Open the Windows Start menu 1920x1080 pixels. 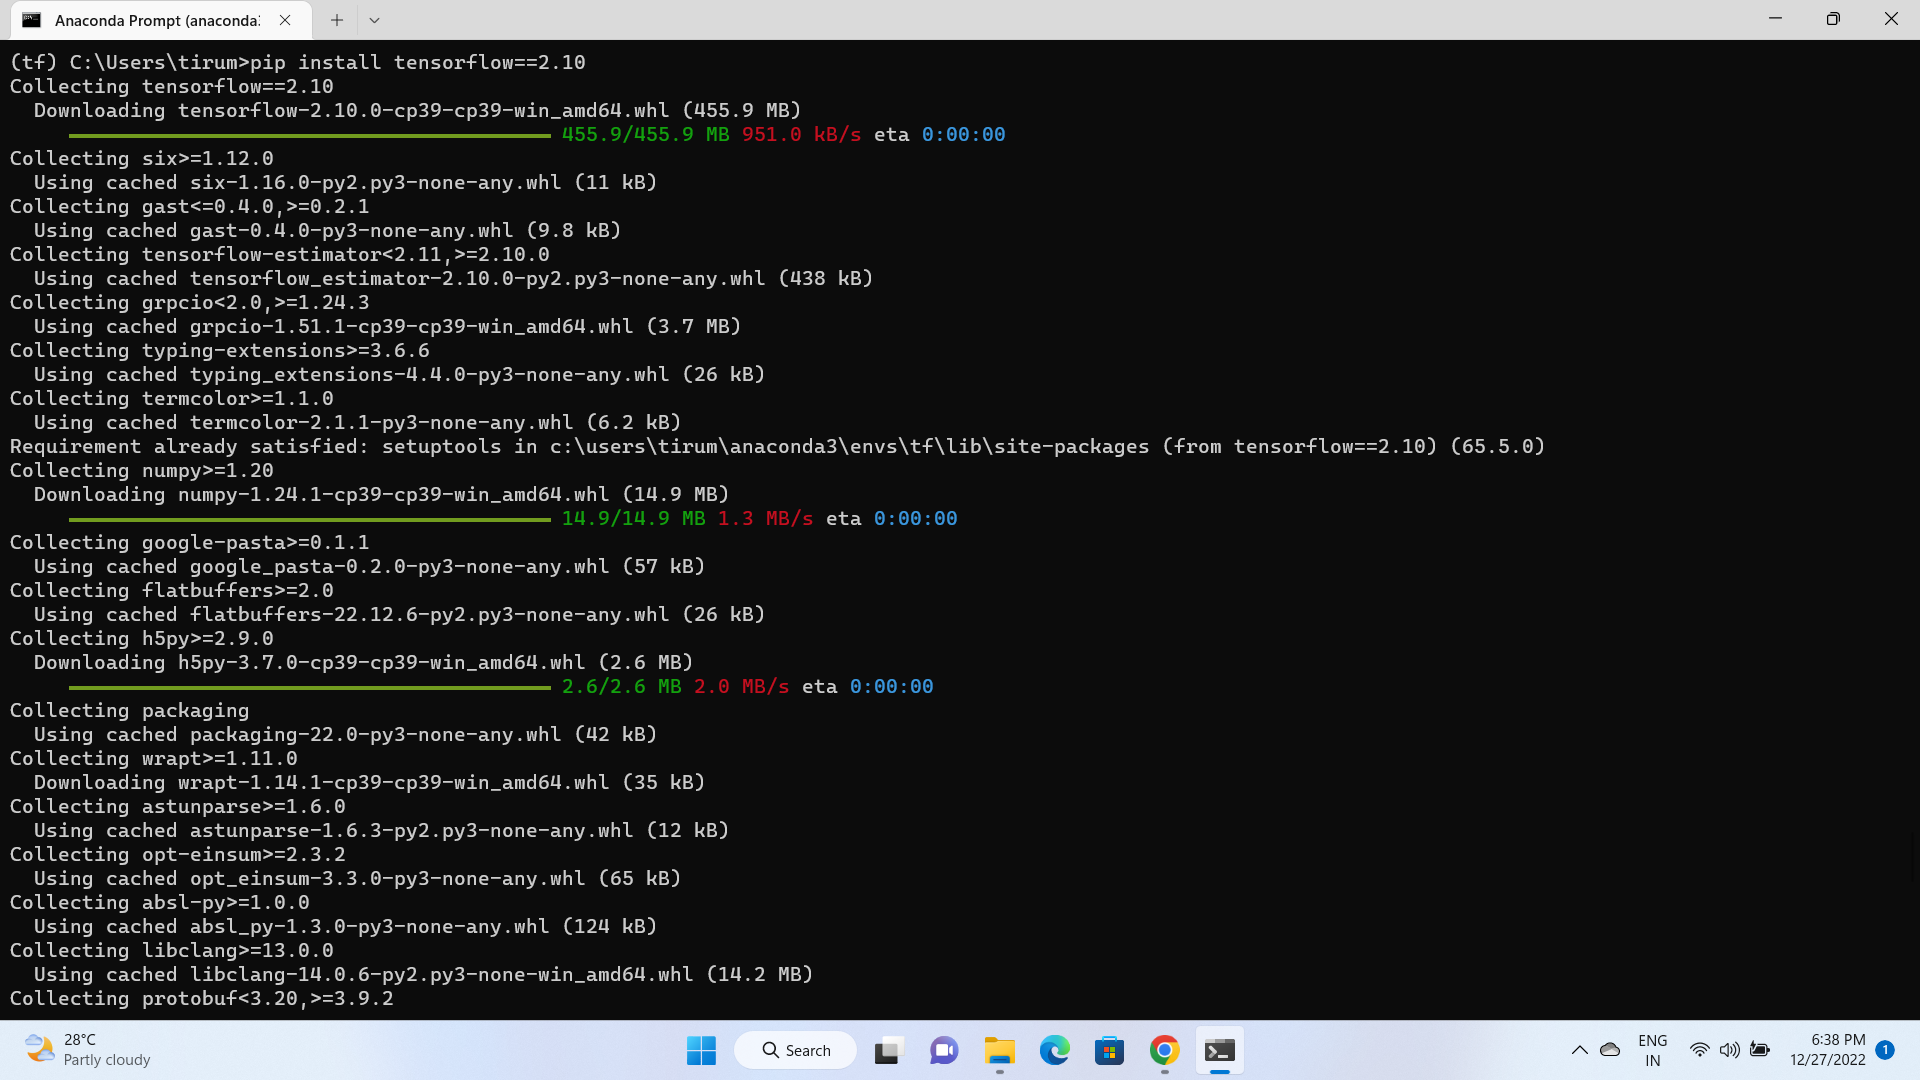pos(701,1050)
